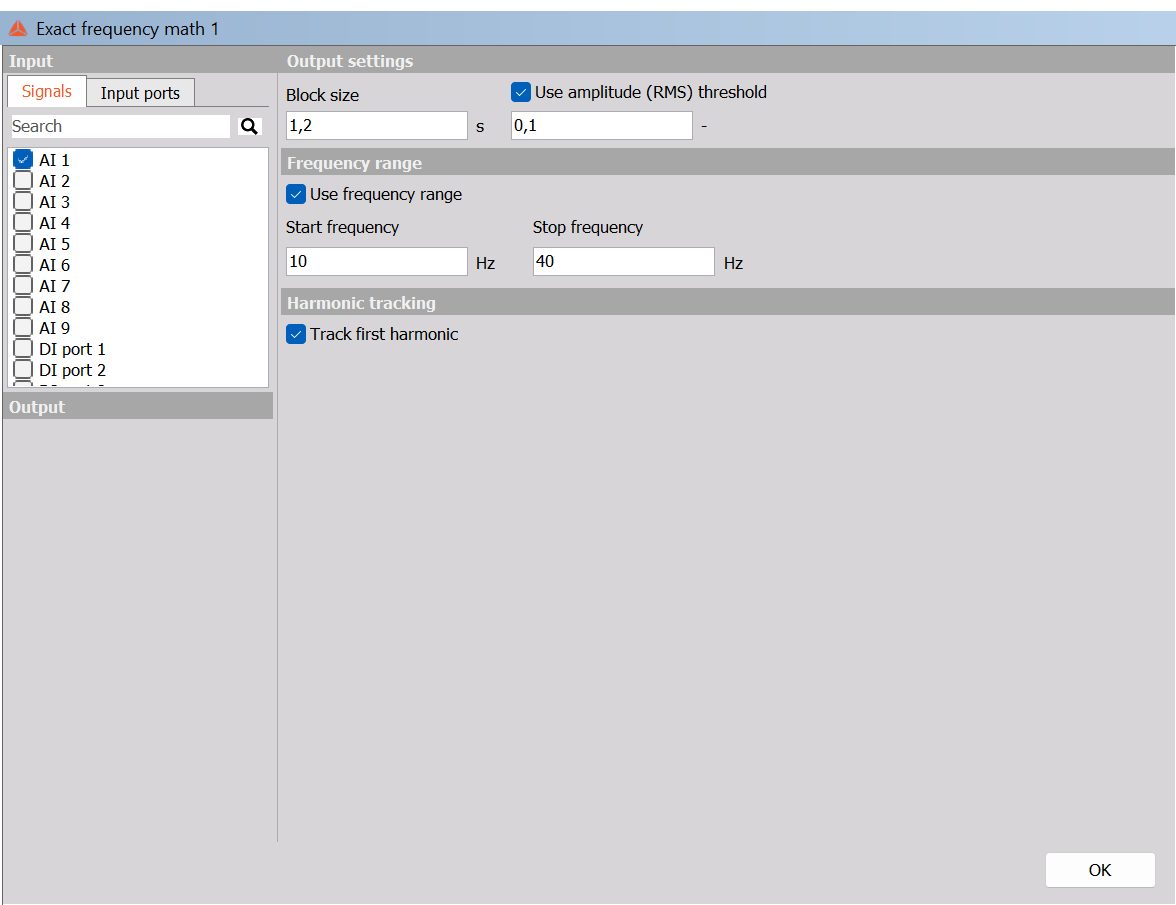Click the Output section header
The width and height of the screenshot is (1176, 905).
click(x=138, y=406)
